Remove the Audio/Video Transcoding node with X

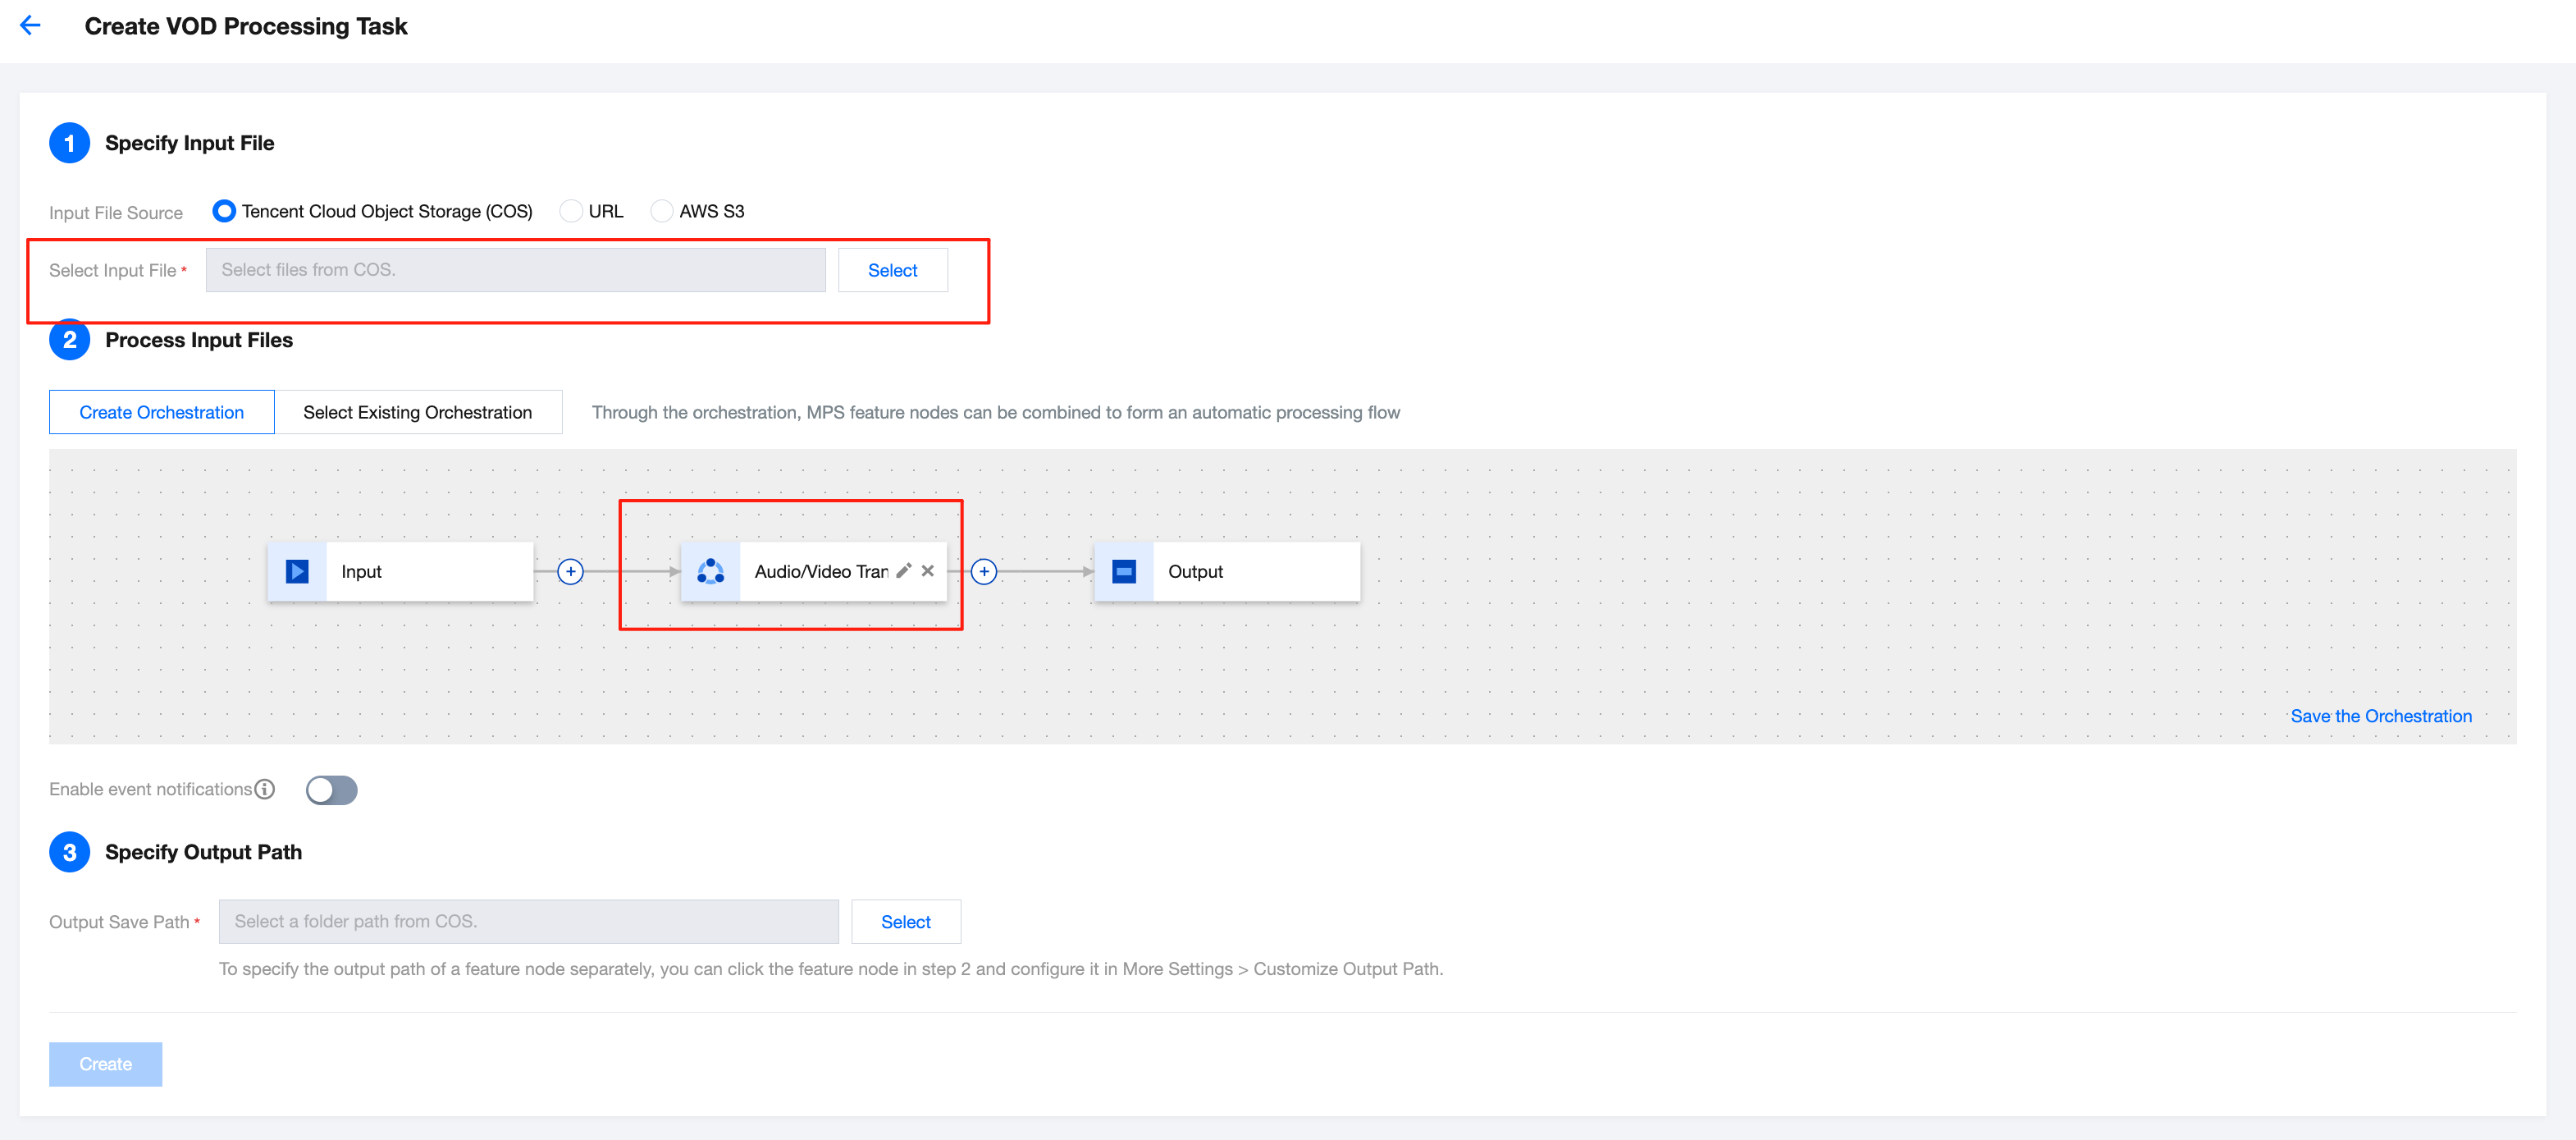tap(928, 570)
